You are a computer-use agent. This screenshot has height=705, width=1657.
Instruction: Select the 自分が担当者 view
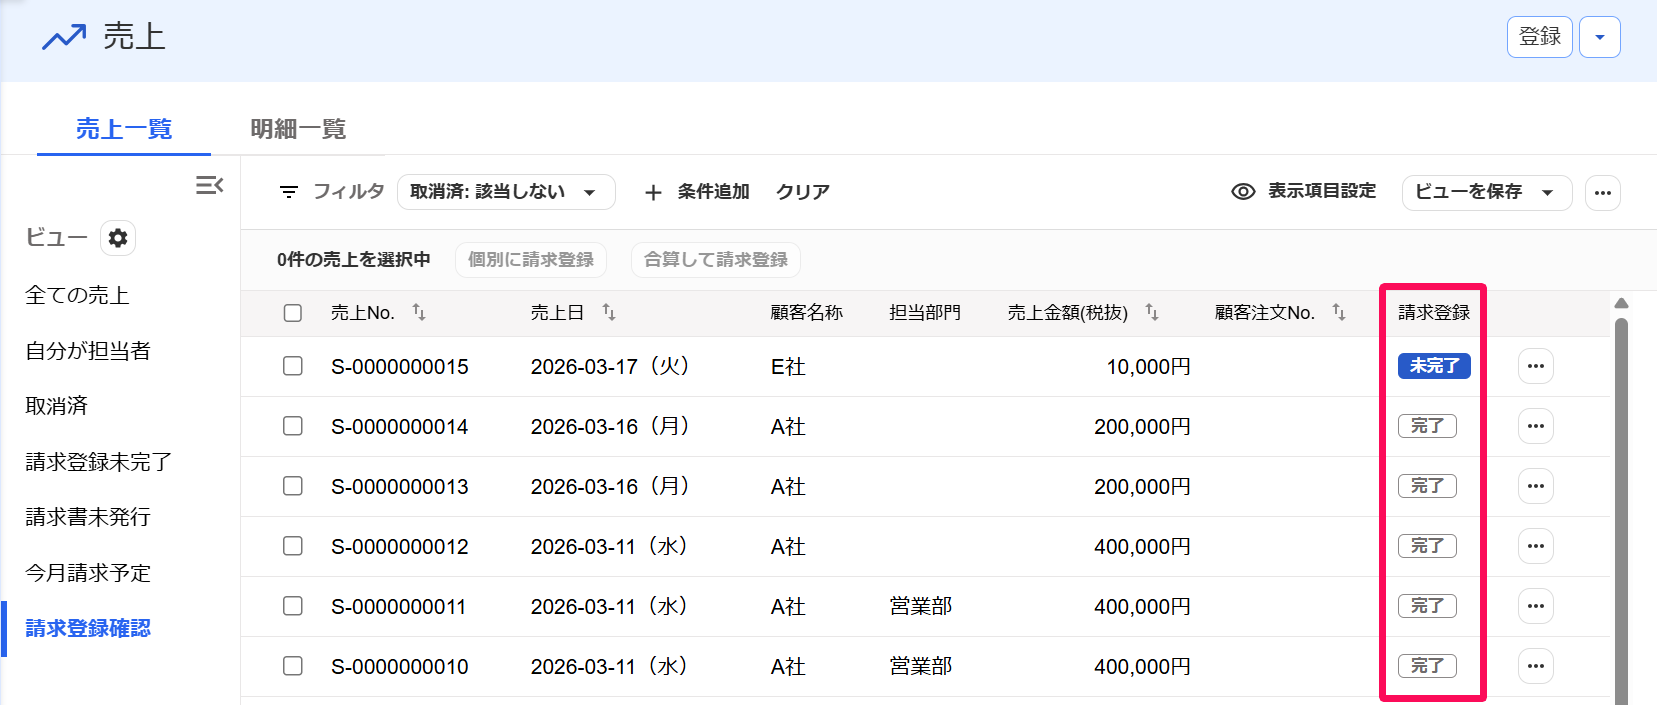coord(88,351)
